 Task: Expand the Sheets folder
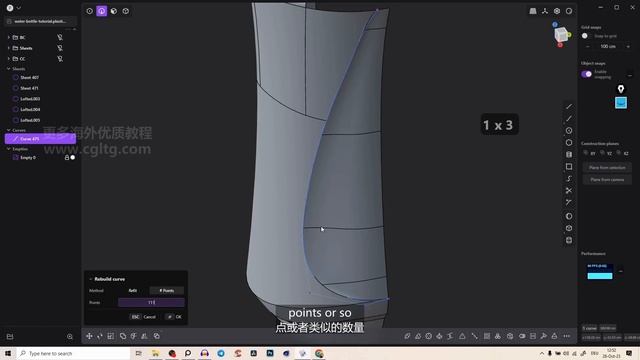(x=9, y=48)
